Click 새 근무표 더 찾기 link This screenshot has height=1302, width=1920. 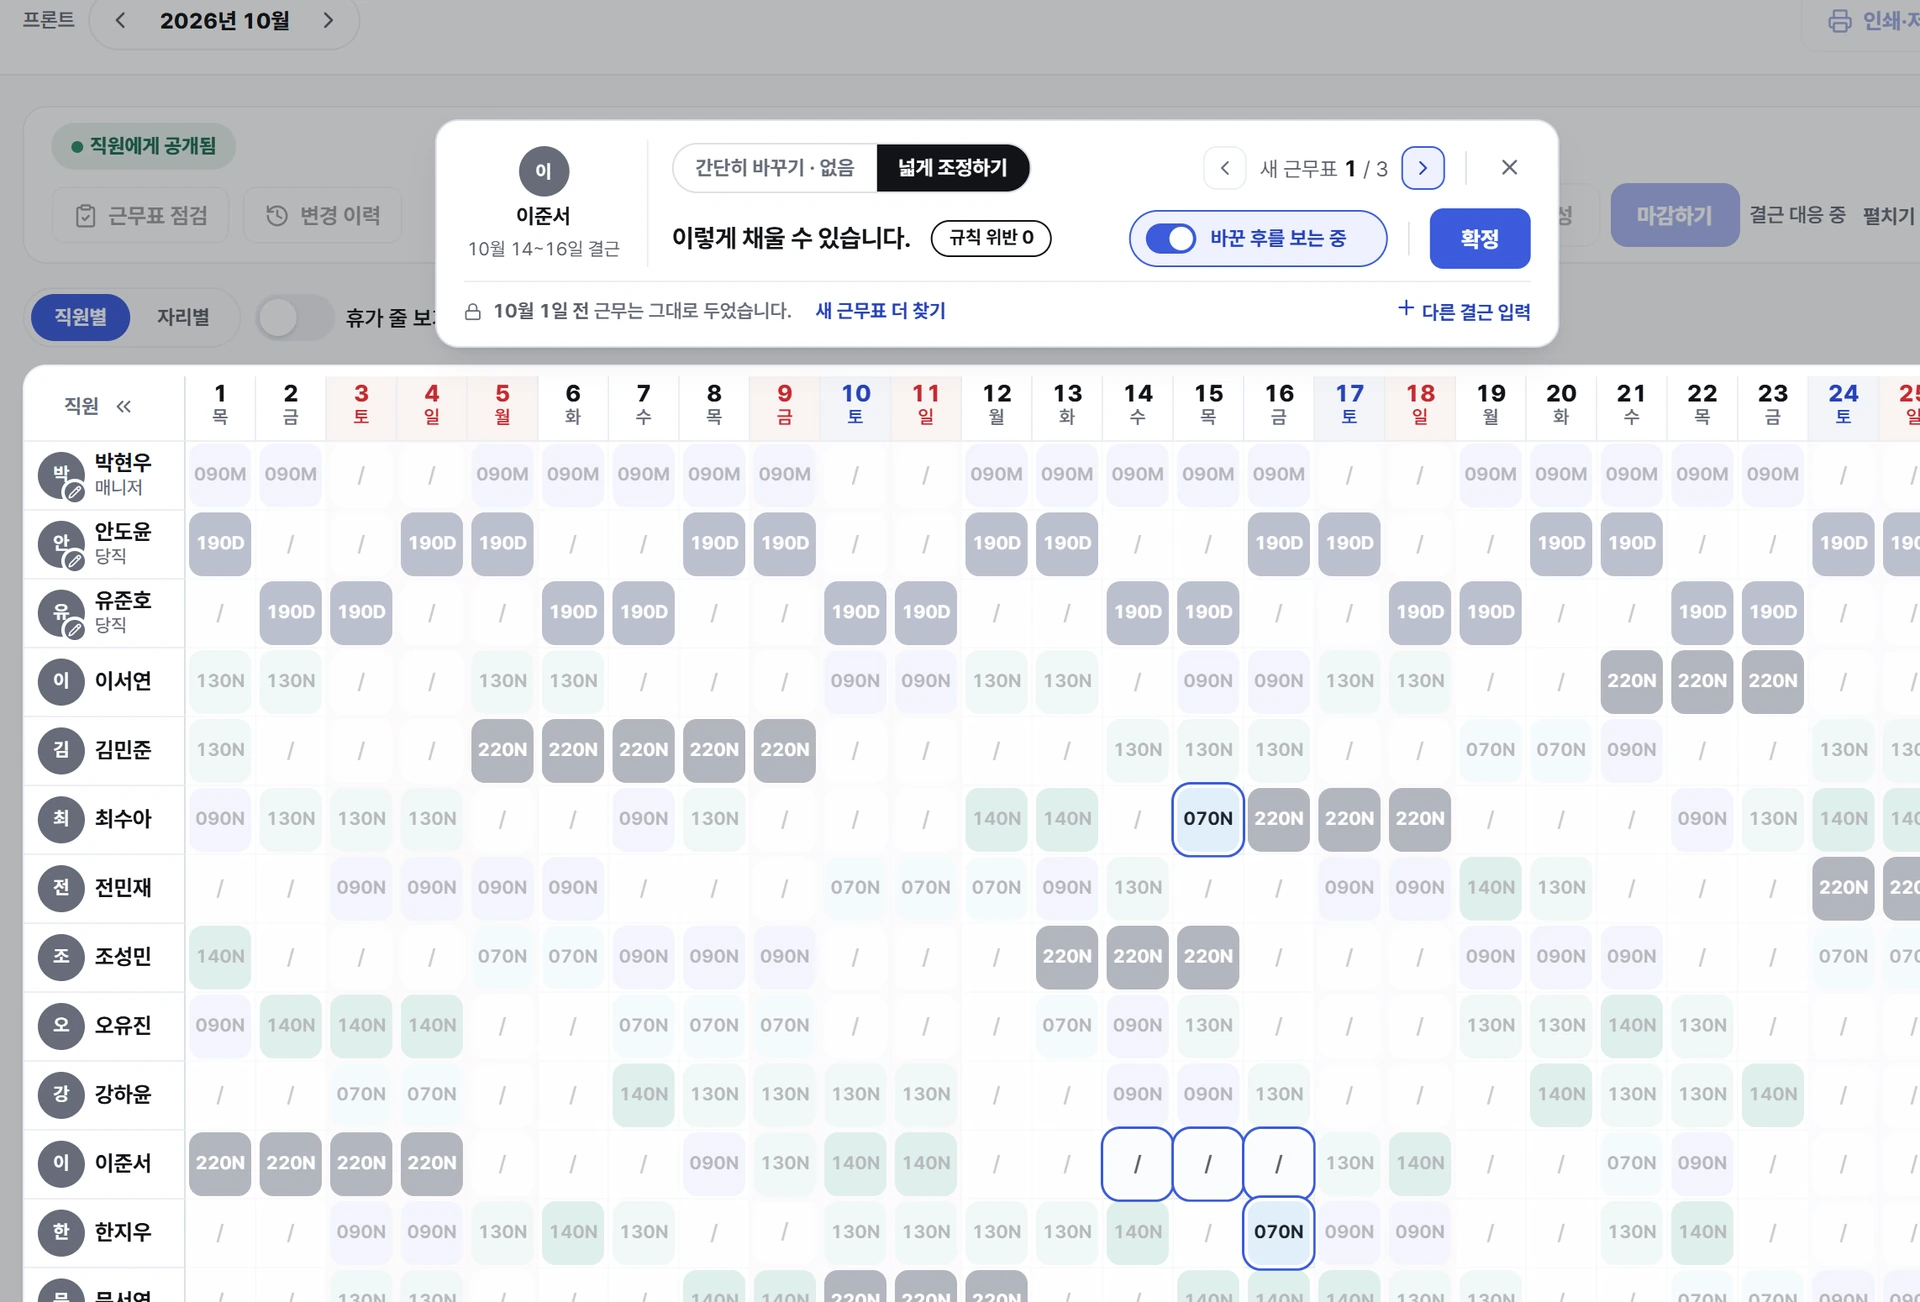click(x=880, y=311)
